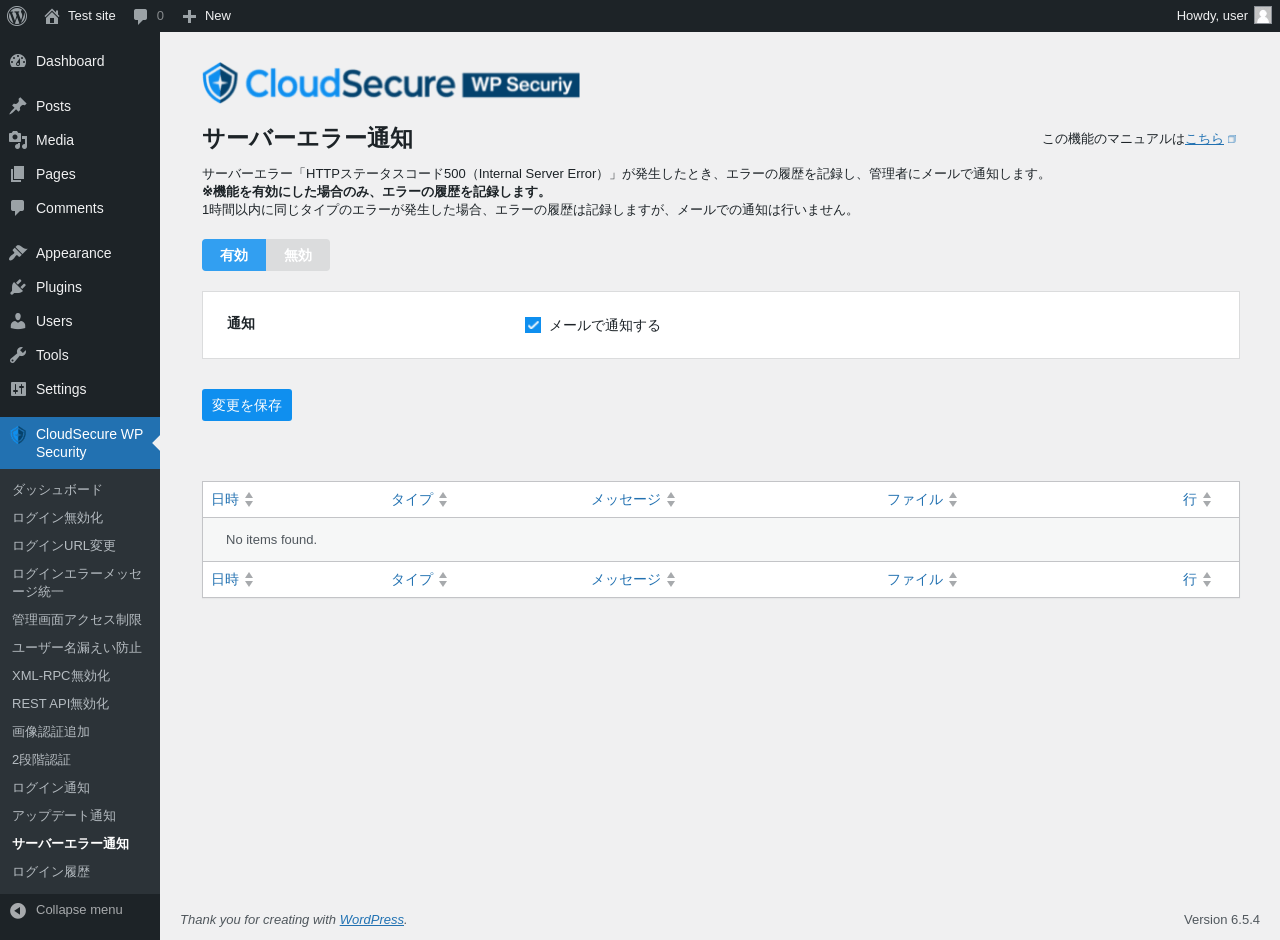
Task: Click the Pages icon in sidebar
Action: click(x=18, y=174)
